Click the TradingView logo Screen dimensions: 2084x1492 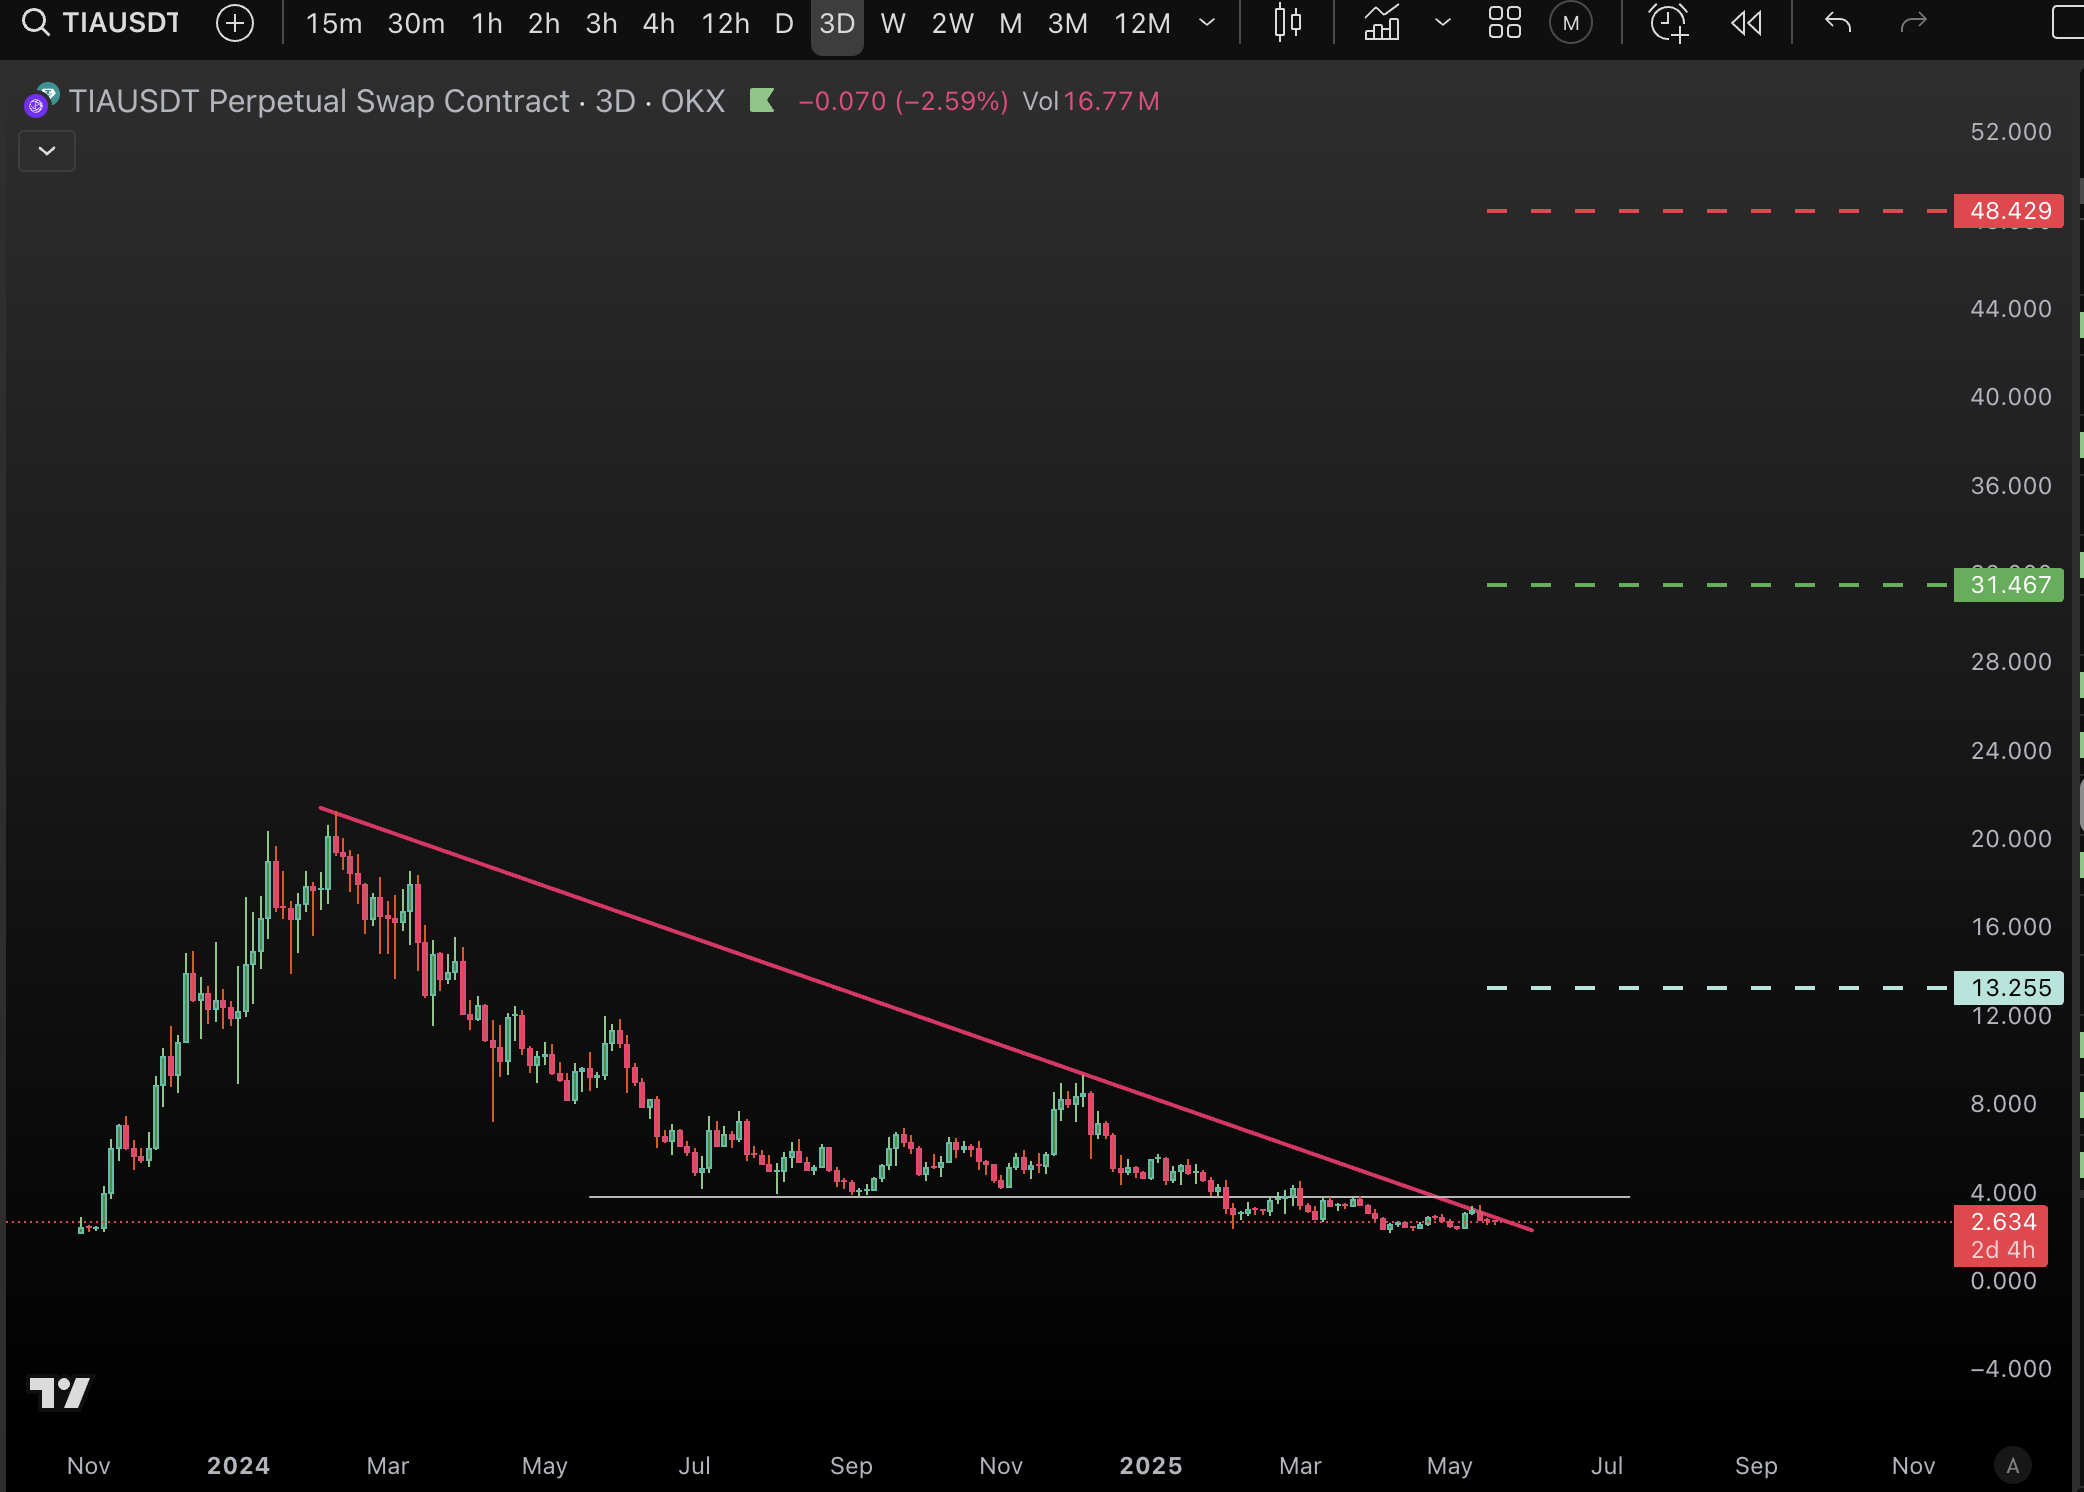tap(60, 1392)
